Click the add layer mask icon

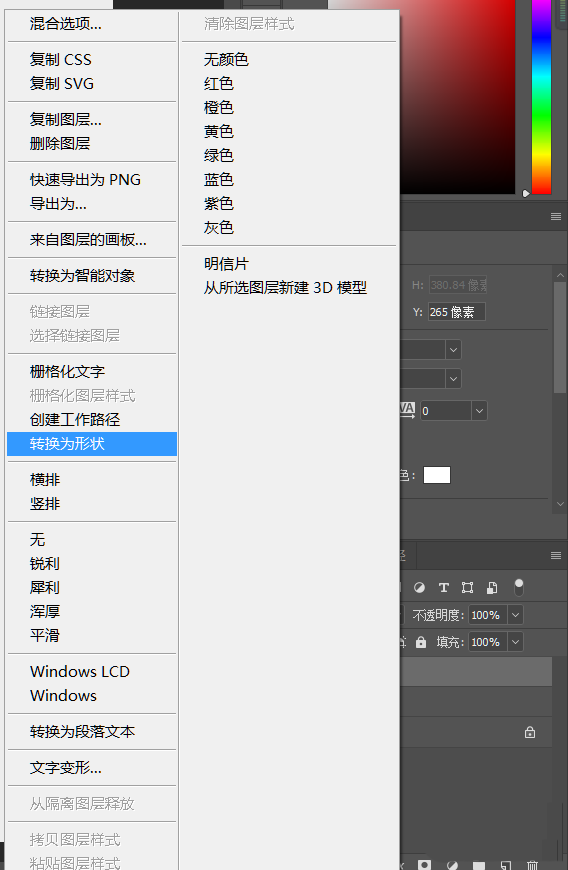click(424, 865)
